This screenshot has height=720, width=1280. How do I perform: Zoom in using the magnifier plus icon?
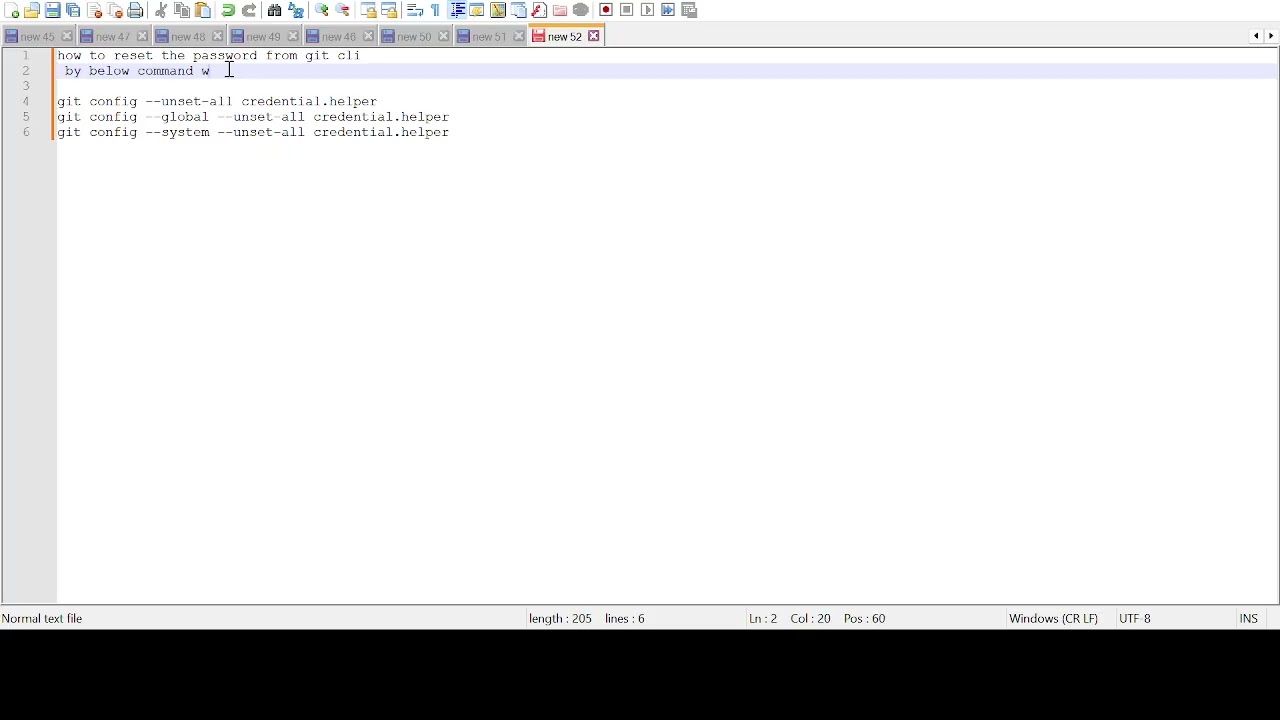tap(322, 10)
